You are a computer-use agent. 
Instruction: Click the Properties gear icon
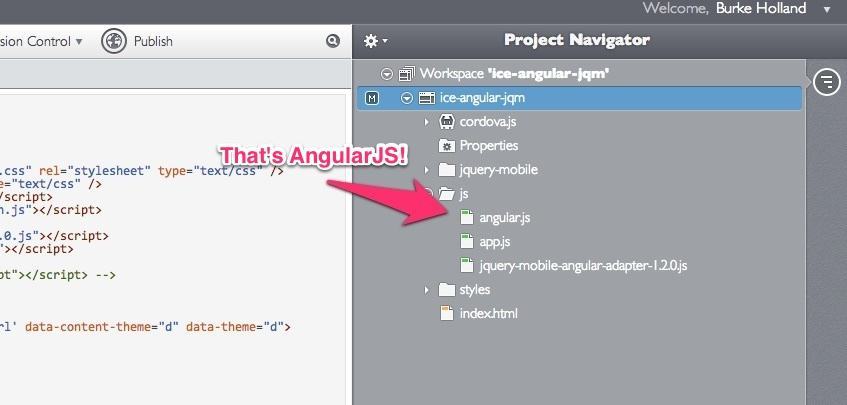tap(447, 146)
